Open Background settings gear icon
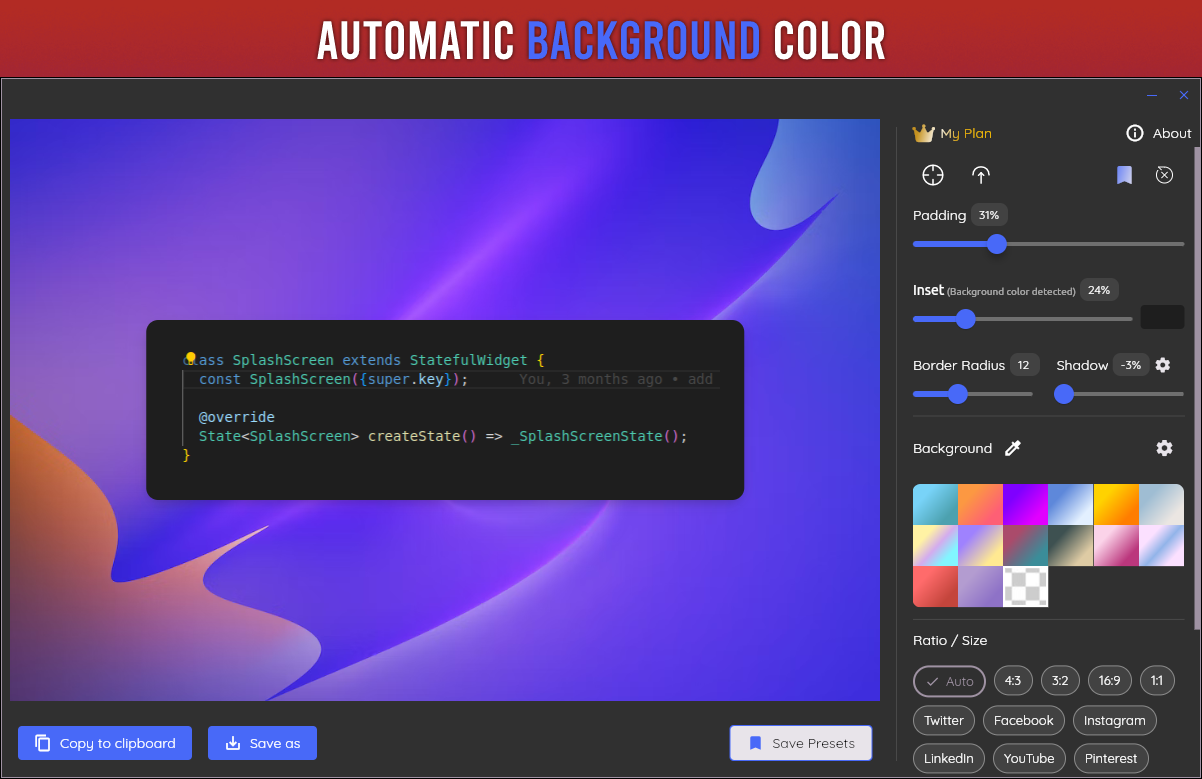The image size is (1202, 779). point(1164,448)
